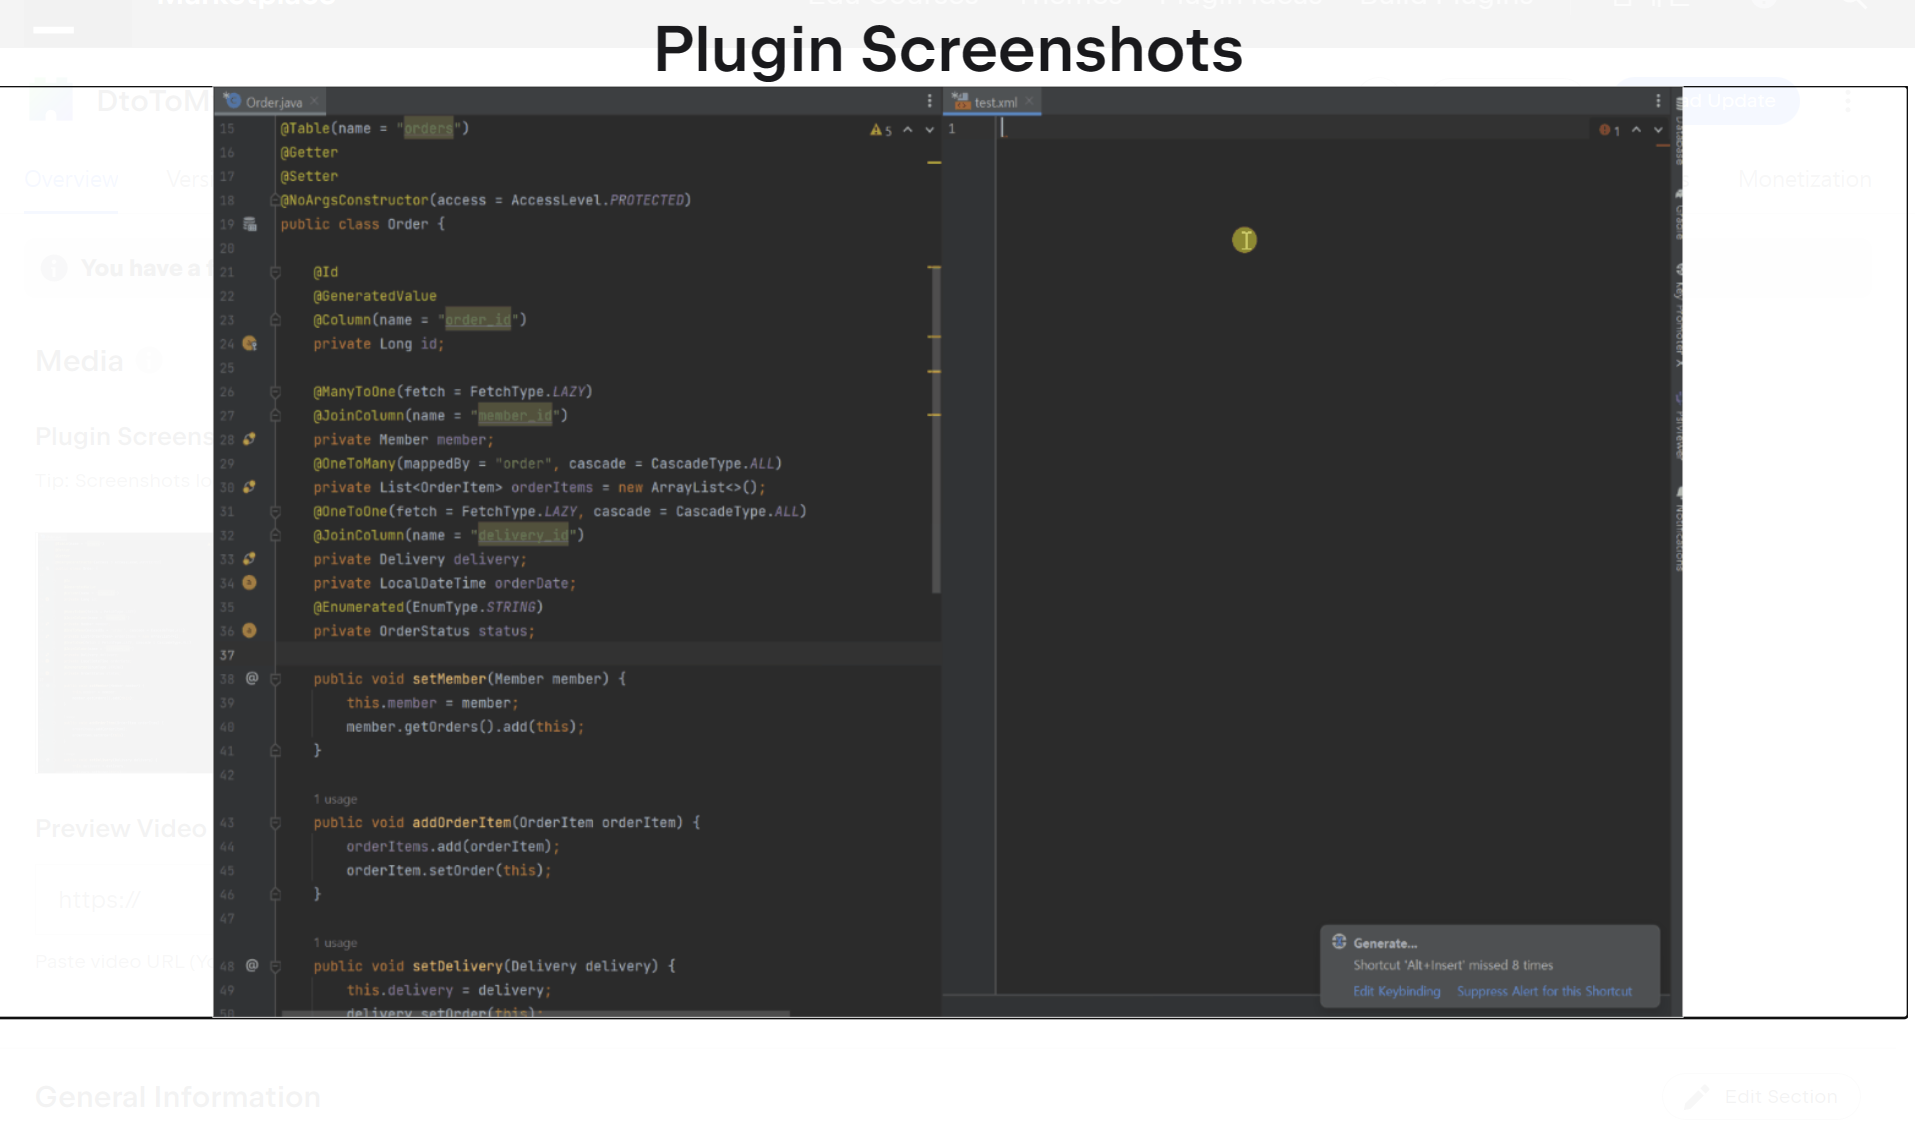1915x1138 pixels.
Task: Open the test.xml pane's three-dot menu
Action: point(1658,101)
